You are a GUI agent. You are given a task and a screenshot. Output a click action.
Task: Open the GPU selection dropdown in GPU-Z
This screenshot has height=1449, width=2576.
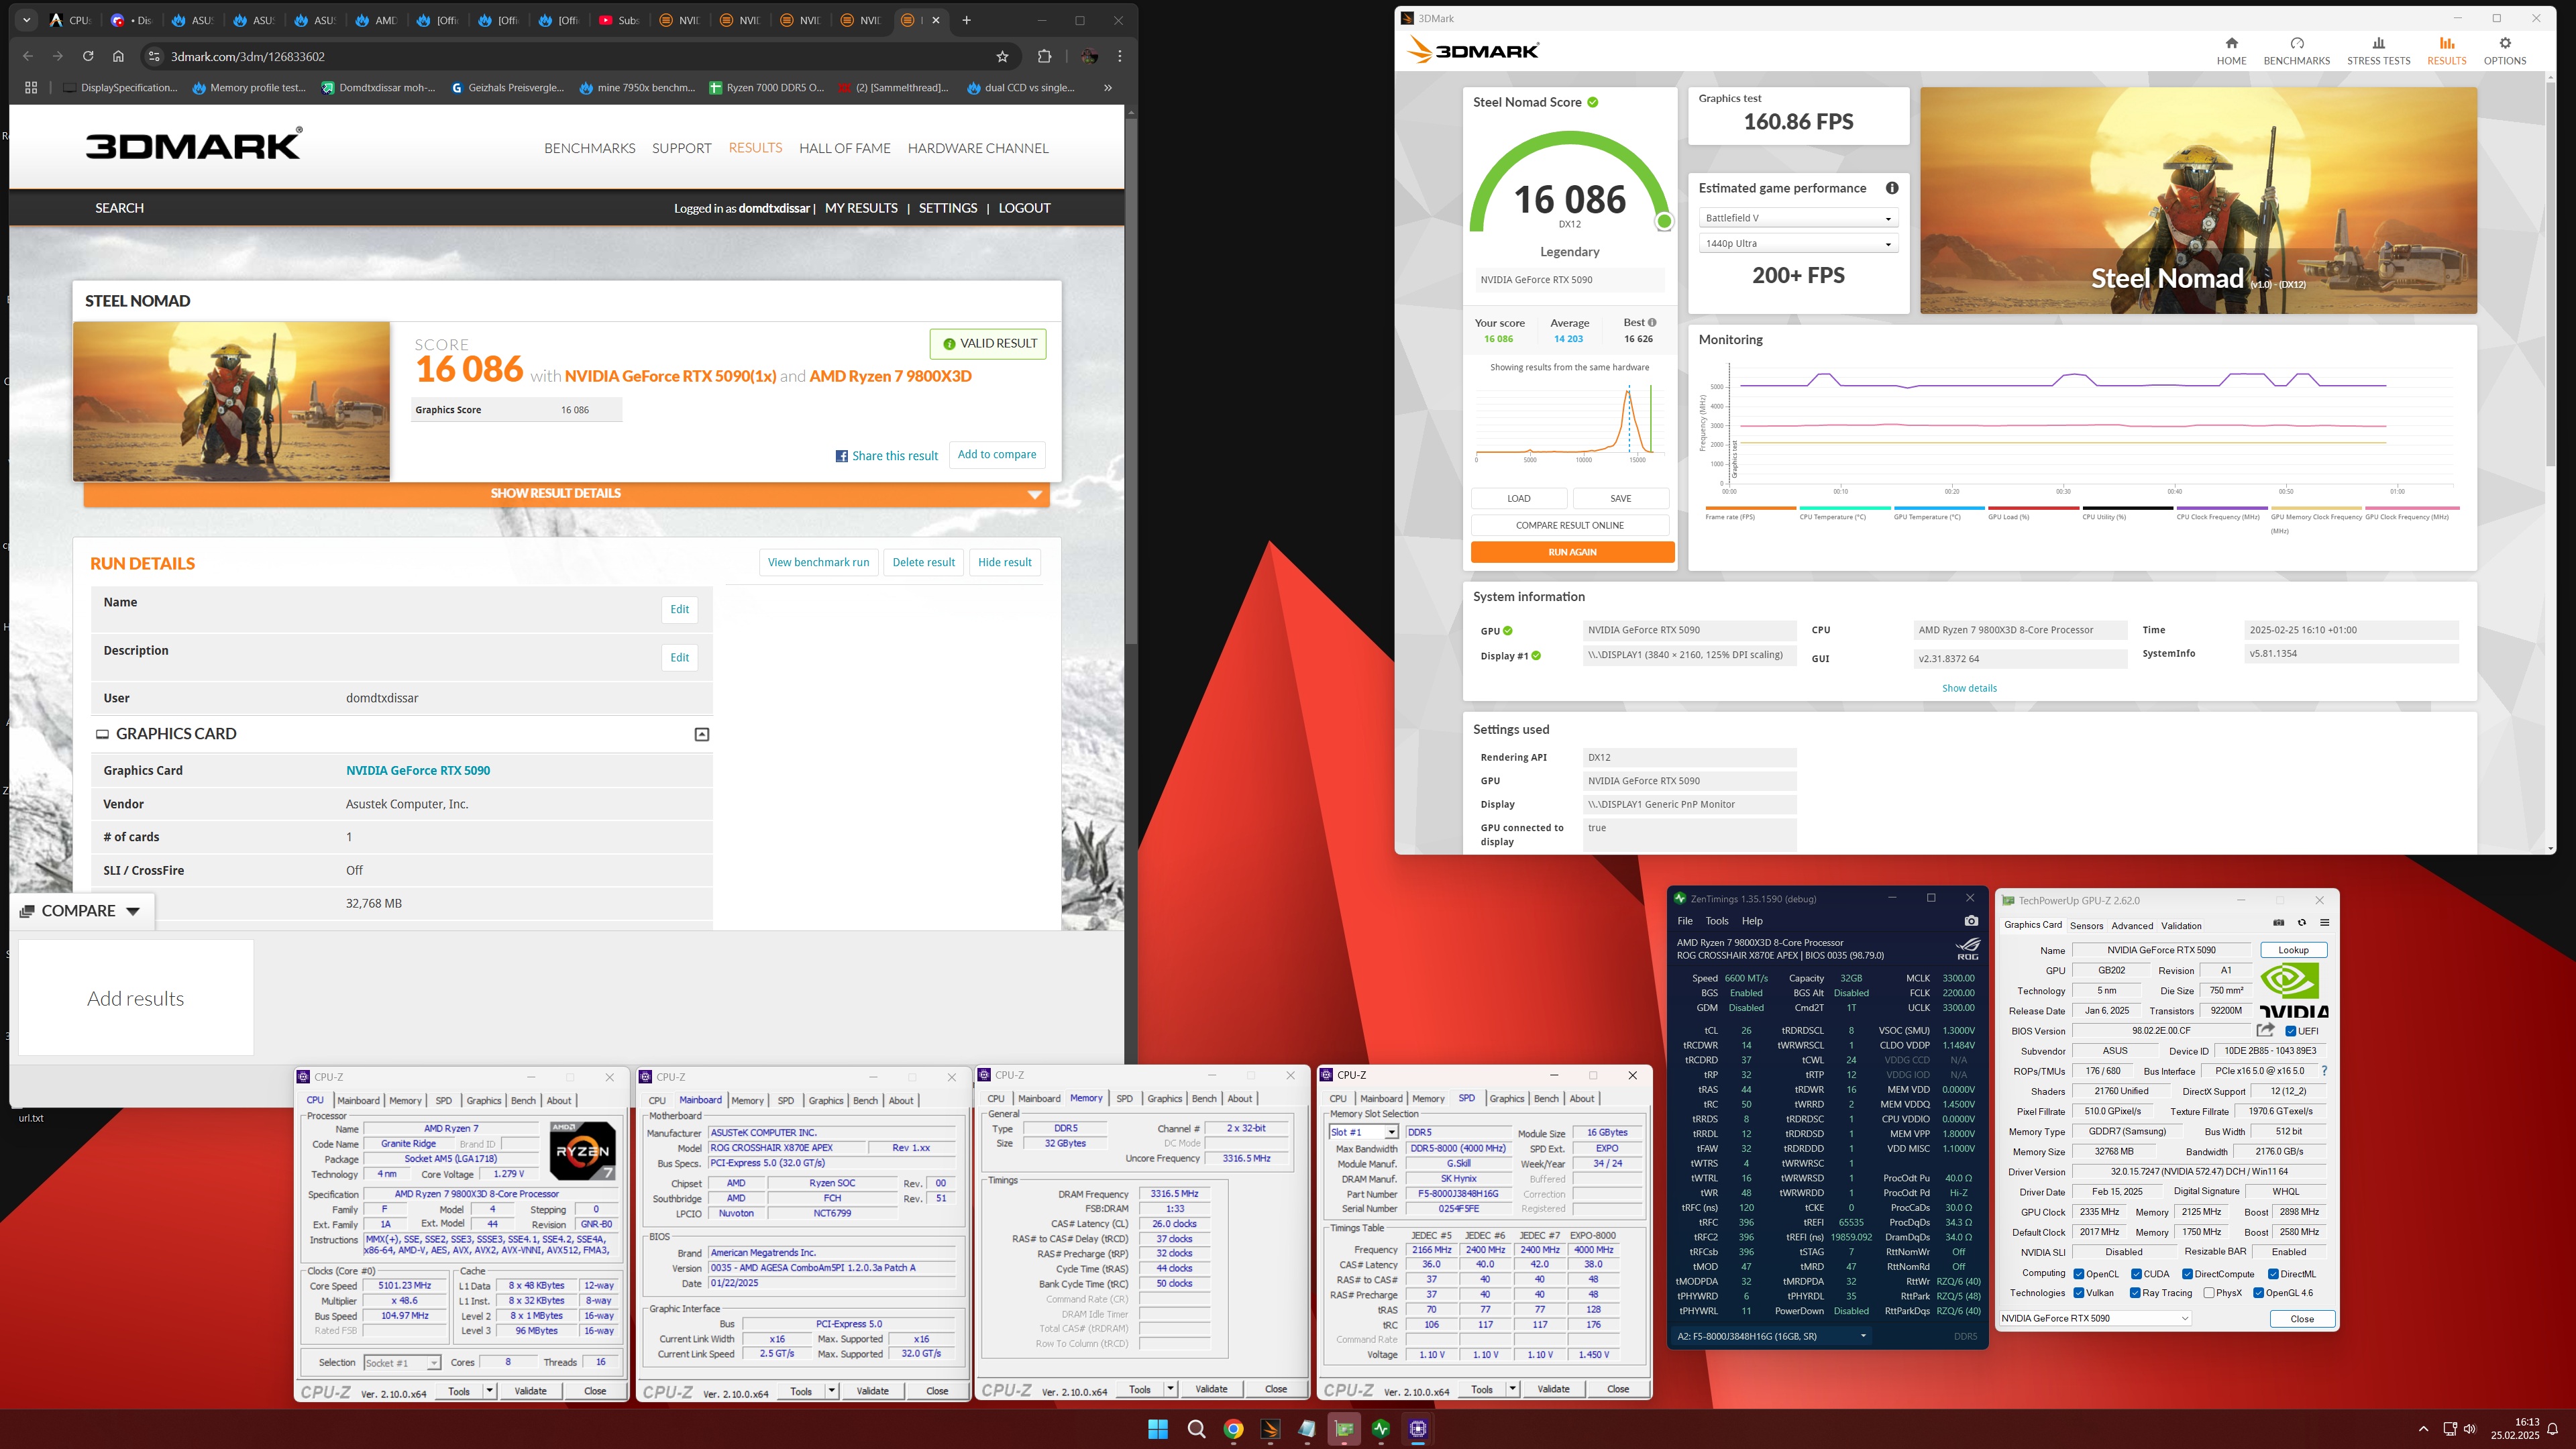[2094, 1318]
